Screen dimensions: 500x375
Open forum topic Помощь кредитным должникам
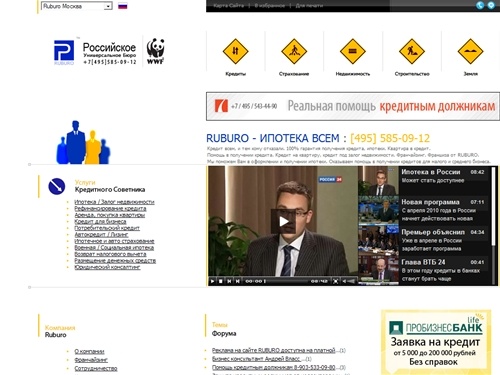273,367
